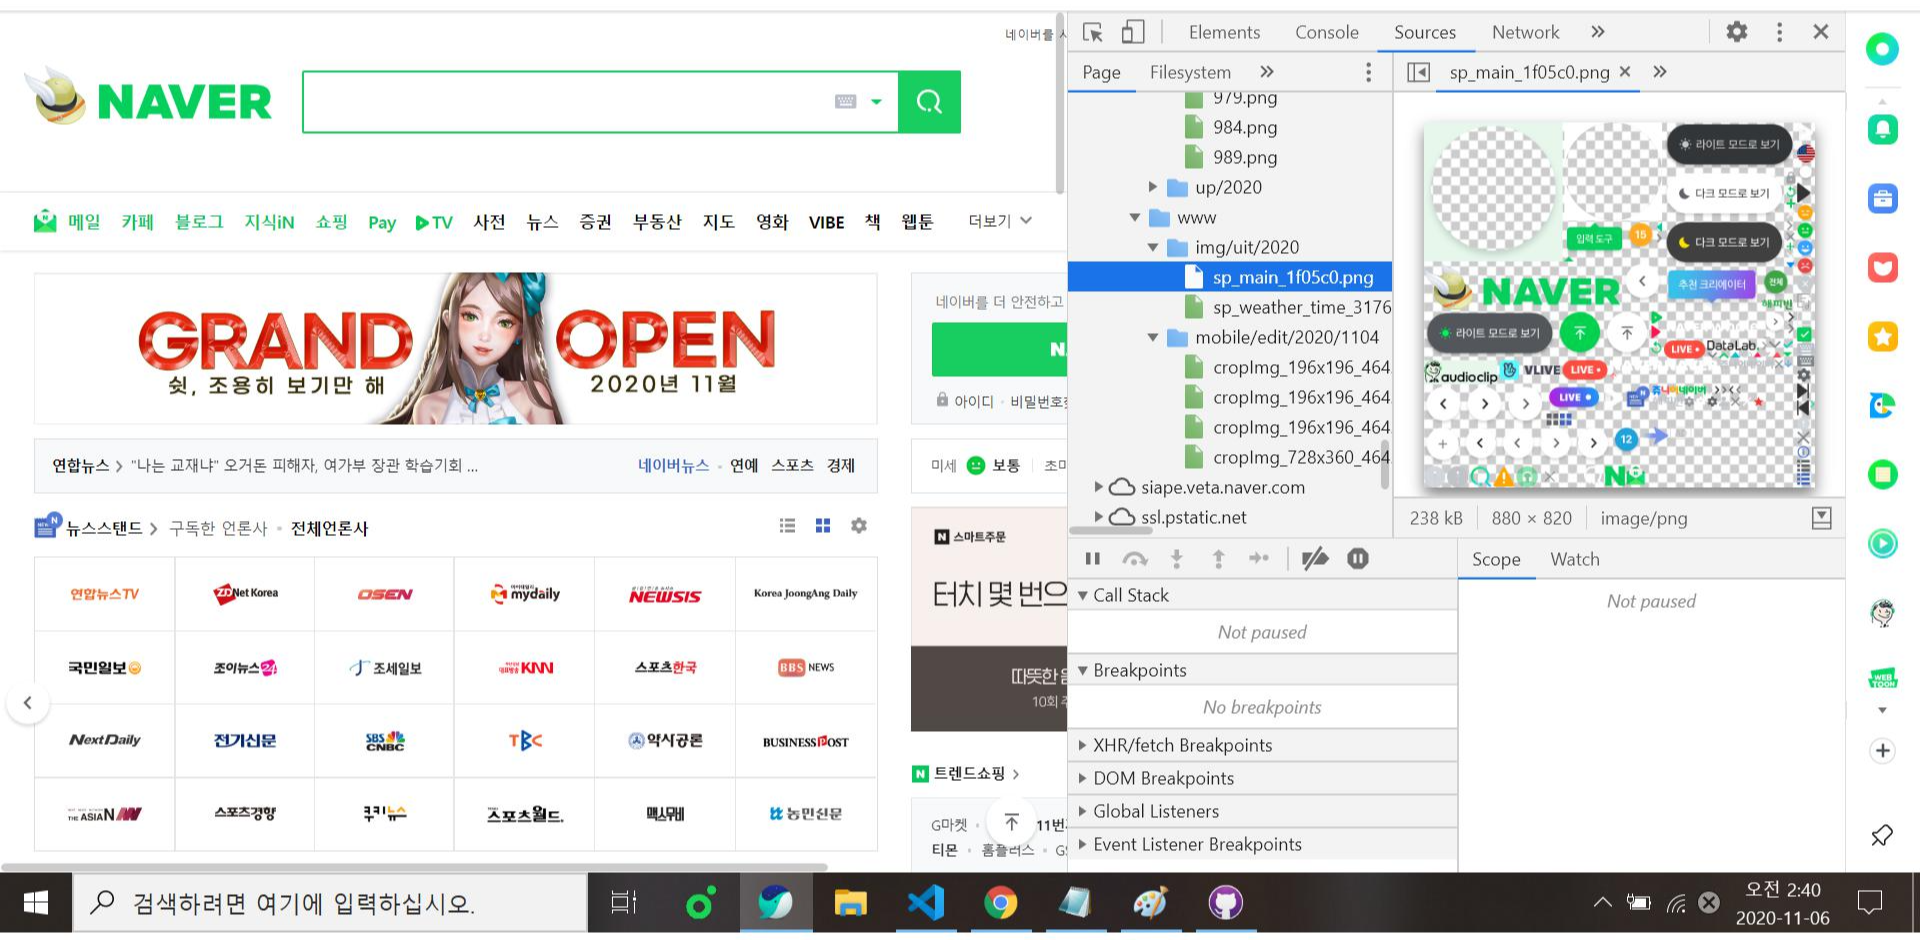This screenshot has width=1920, height=940.
Task: Close the sp_main_1f05c0.png file tab
Action: click(1625, 72)
